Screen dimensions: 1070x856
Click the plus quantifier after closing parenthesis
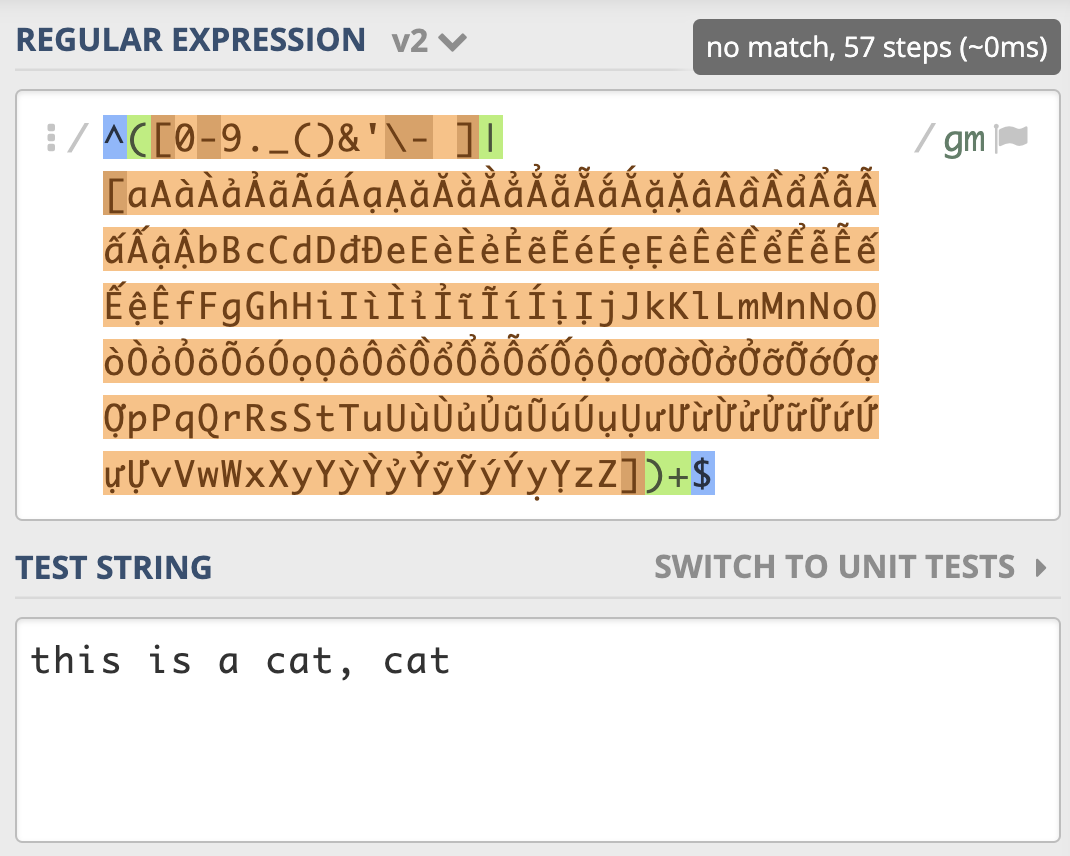[678, 474]
